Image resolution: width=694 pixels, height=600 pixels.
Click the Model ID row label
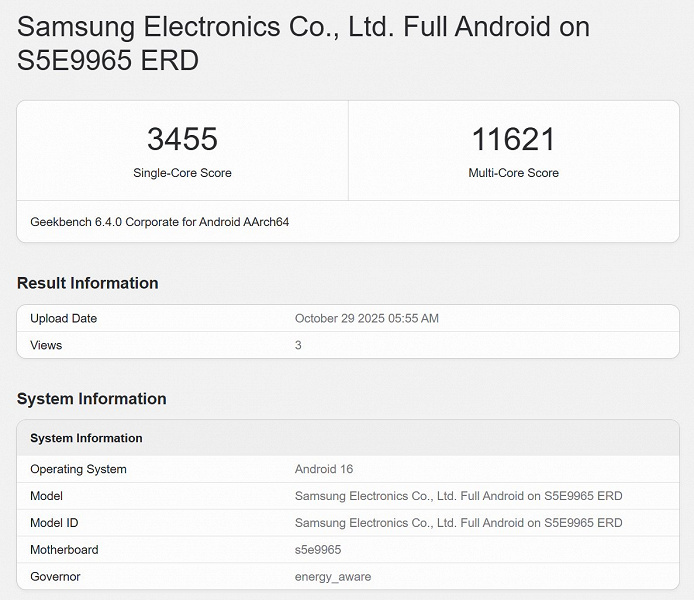pyautogui.click(x=54, y=523)
